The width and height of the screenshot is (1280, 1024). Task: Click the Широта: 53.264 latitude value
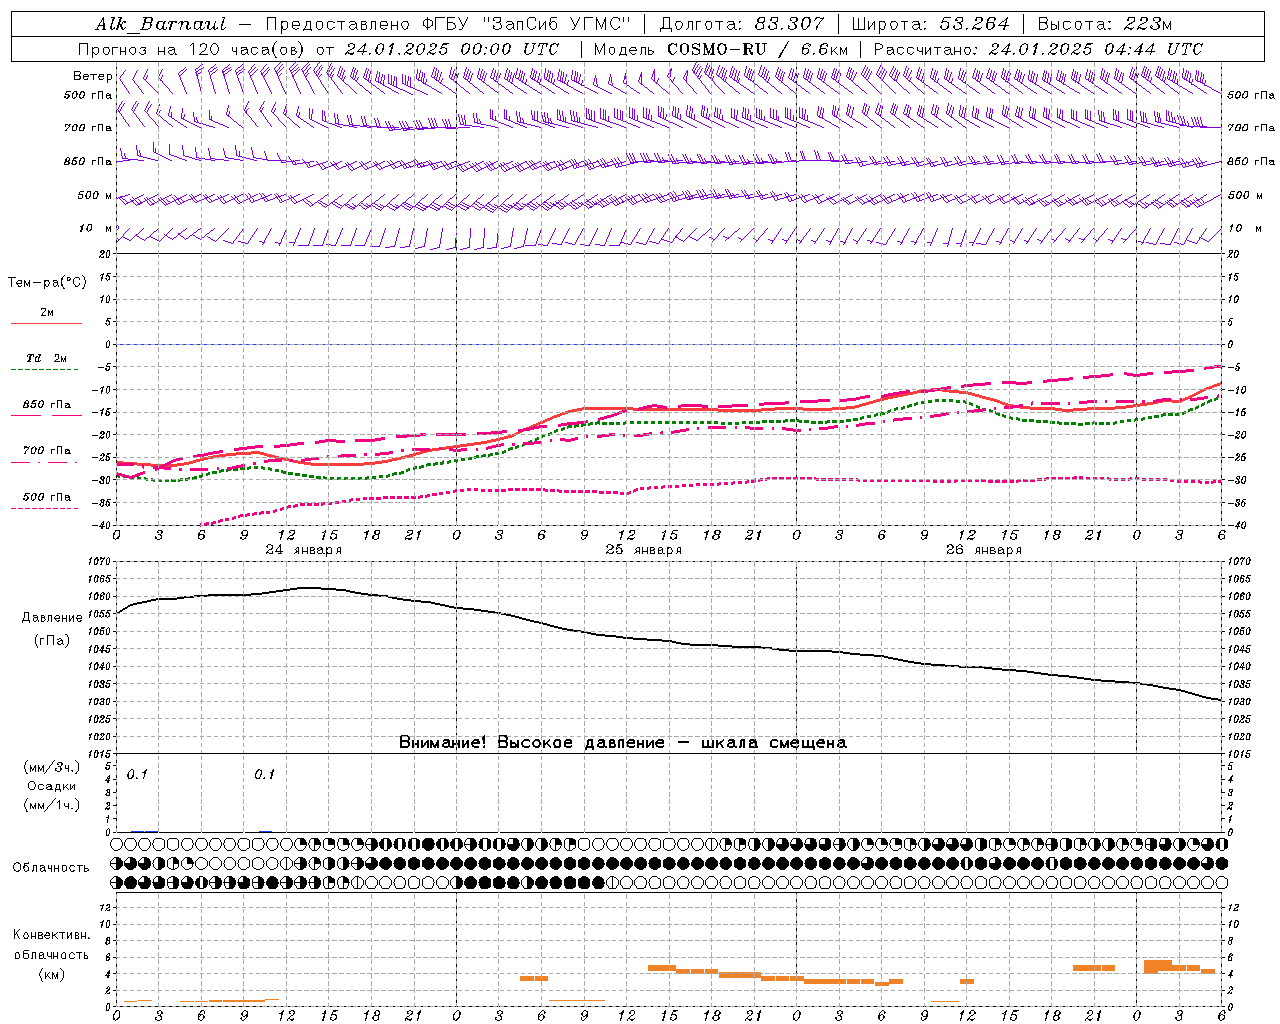click(x=930, y=24)
